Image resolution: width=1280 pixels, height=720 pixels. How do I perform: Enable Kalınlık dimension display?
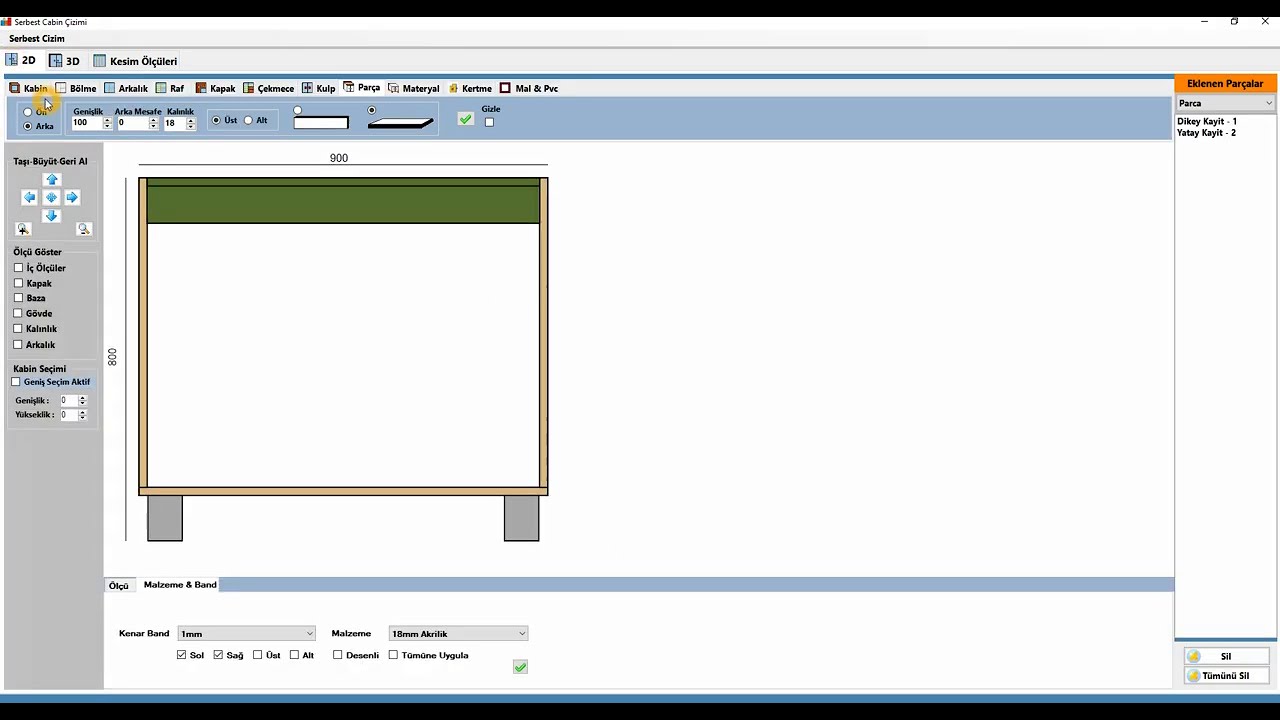coord(18,328)
